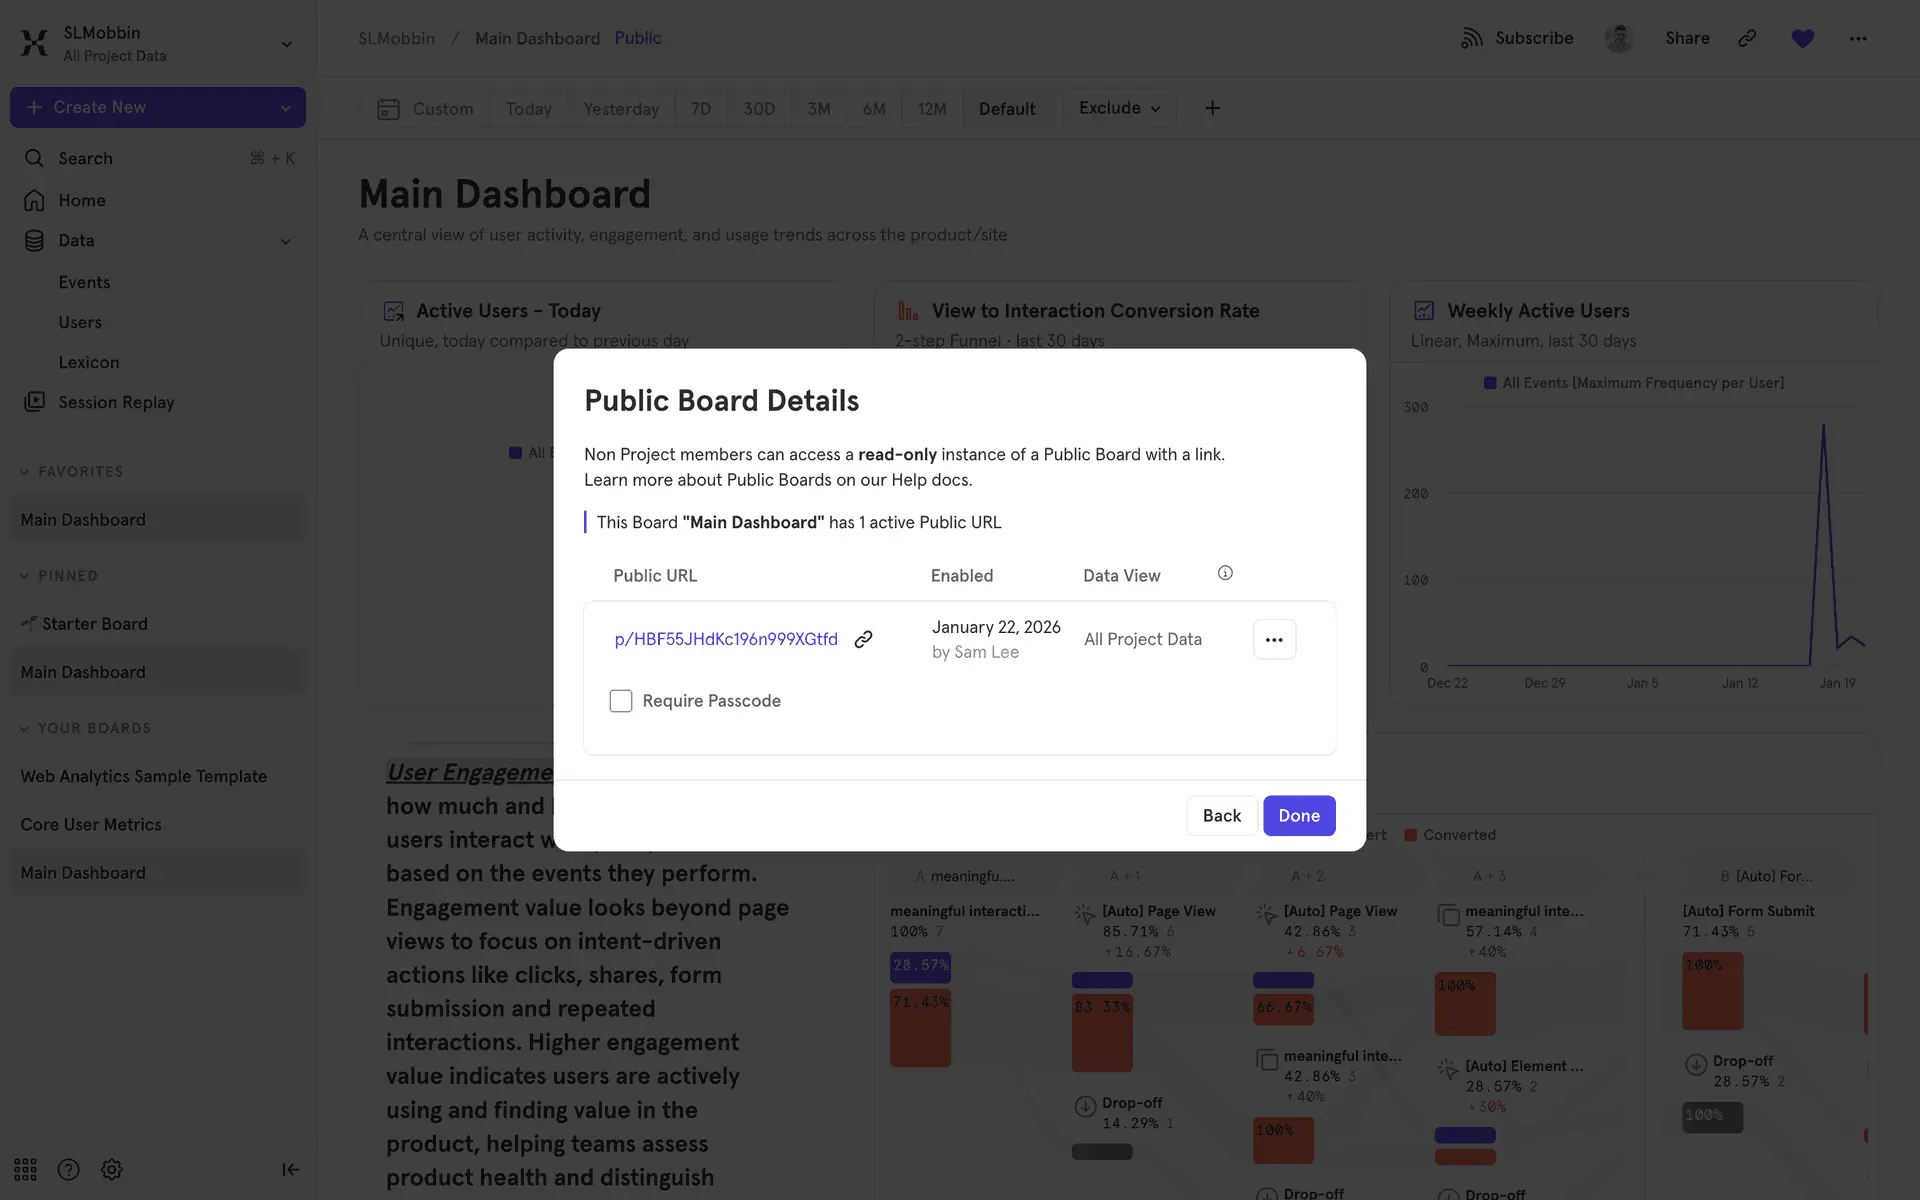Select the 30D date range tab
This screenshot has height=1200, width=1920.
point(758,109)
